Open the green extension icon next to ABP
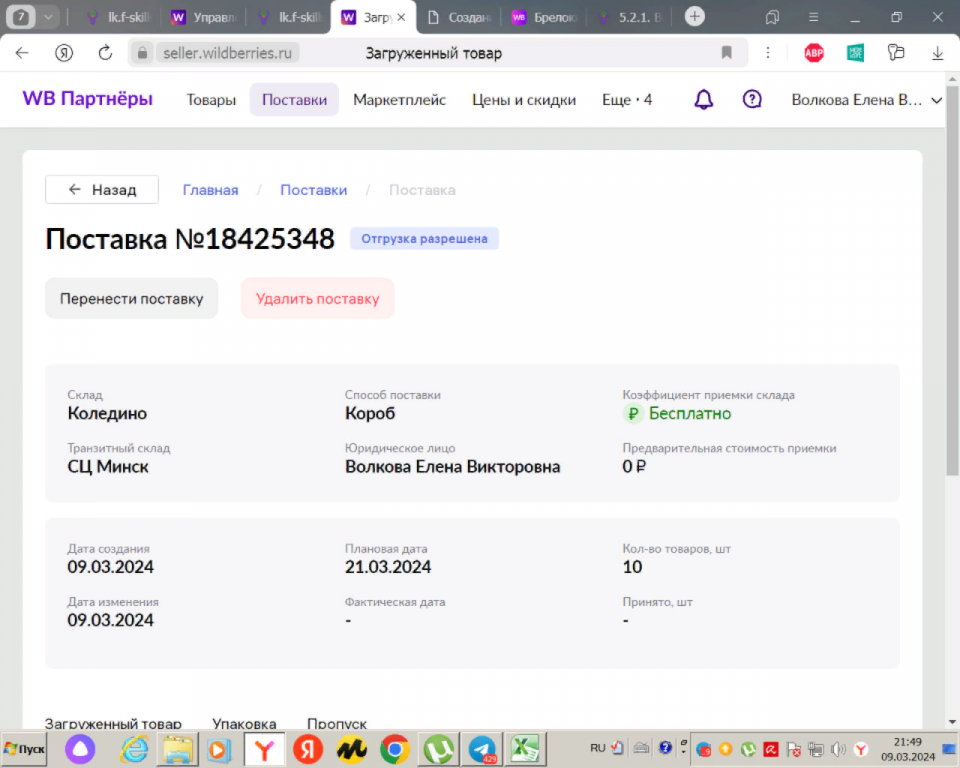Screen dimensions: 960x768 (855, 53)
